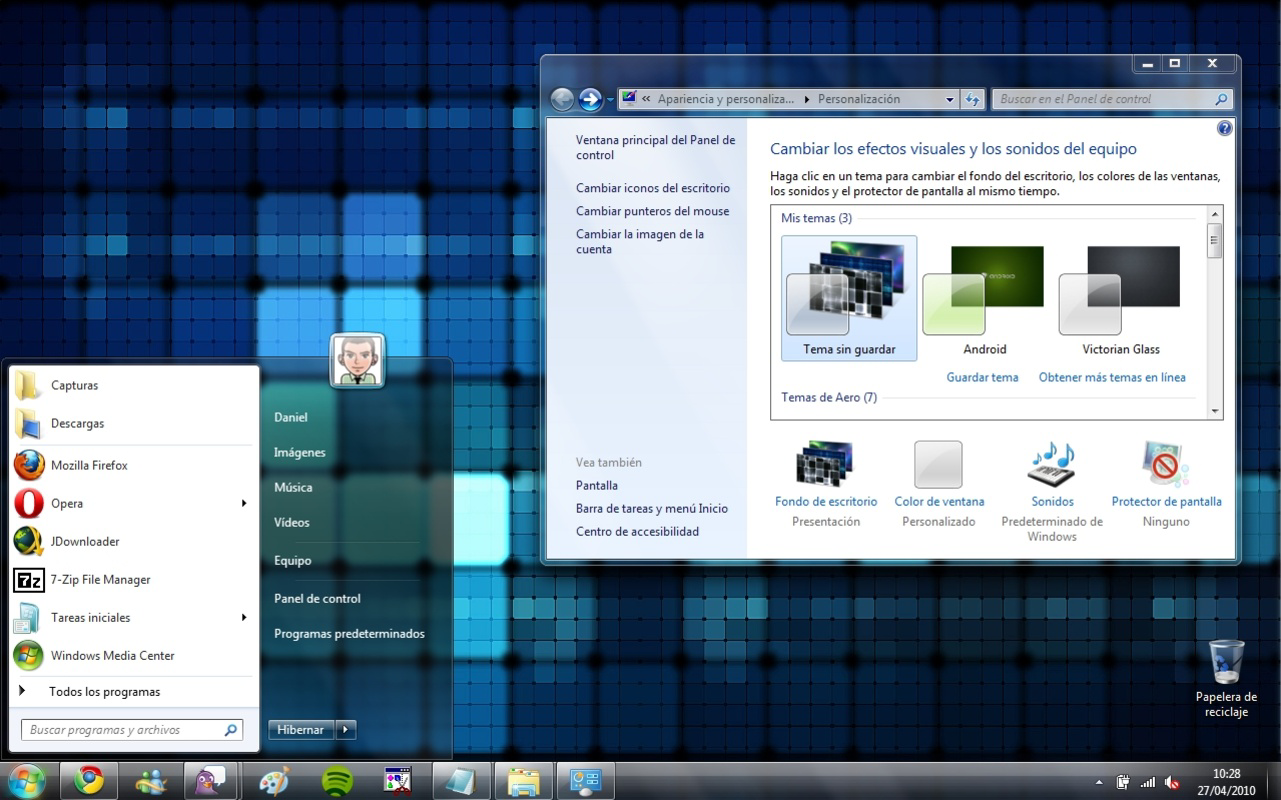Open Color de ventana settings
Image resolution: width=1281 pixels, height=800 pixels.
938,465
